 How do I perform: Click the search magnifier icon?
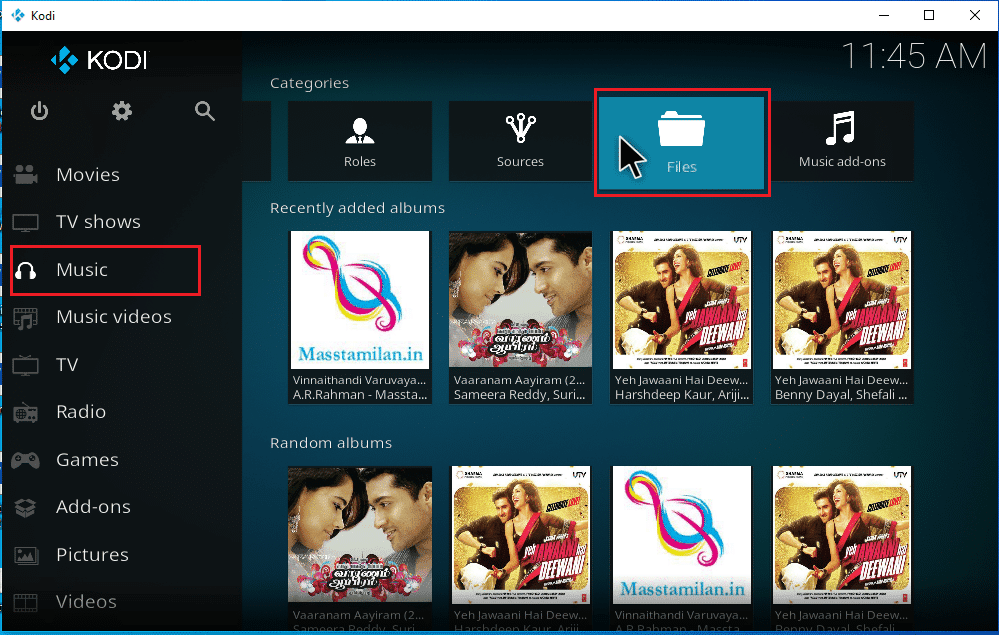(205, 111)
